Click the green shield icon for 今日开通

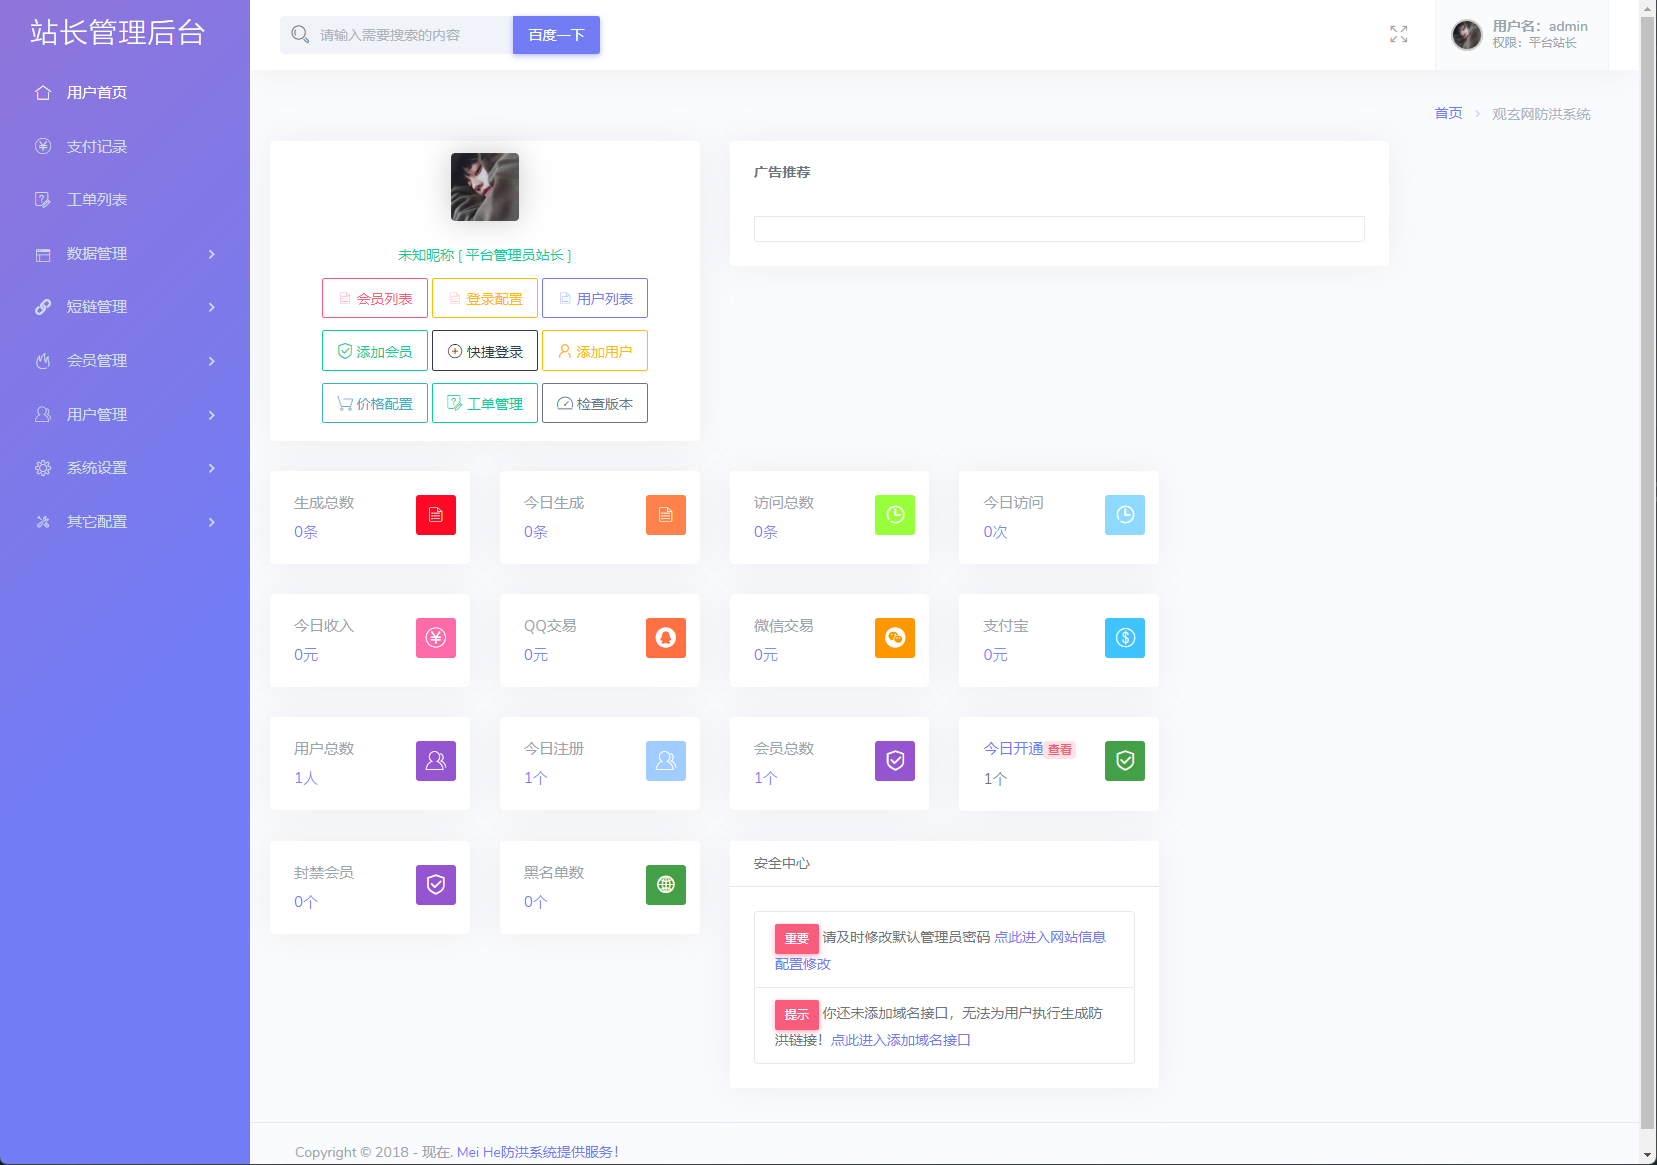tap(1124, 761)
